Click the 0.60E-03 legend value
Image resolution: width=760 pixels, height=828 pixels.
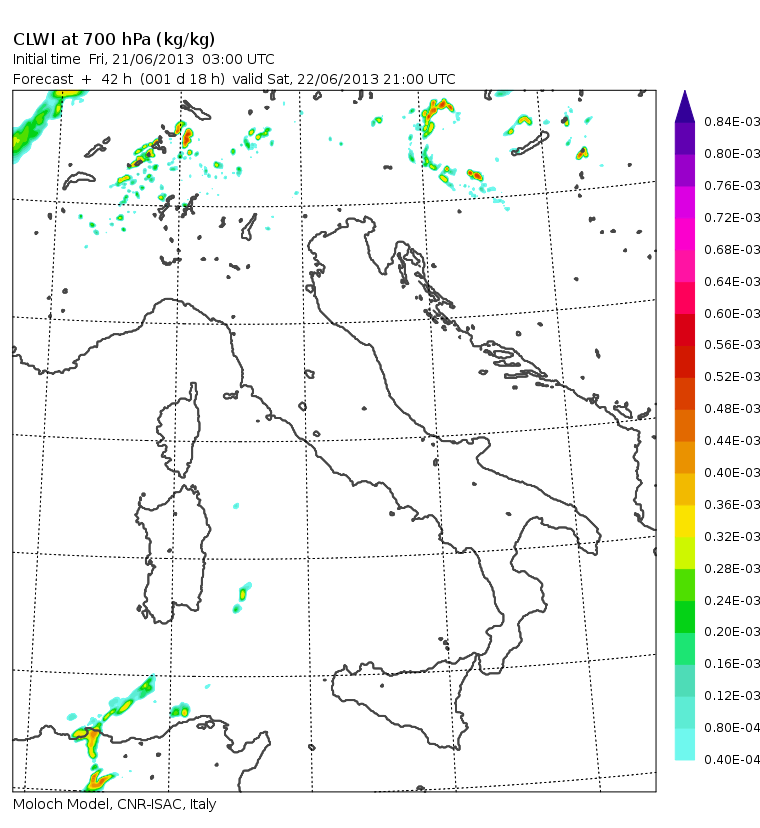732,314
